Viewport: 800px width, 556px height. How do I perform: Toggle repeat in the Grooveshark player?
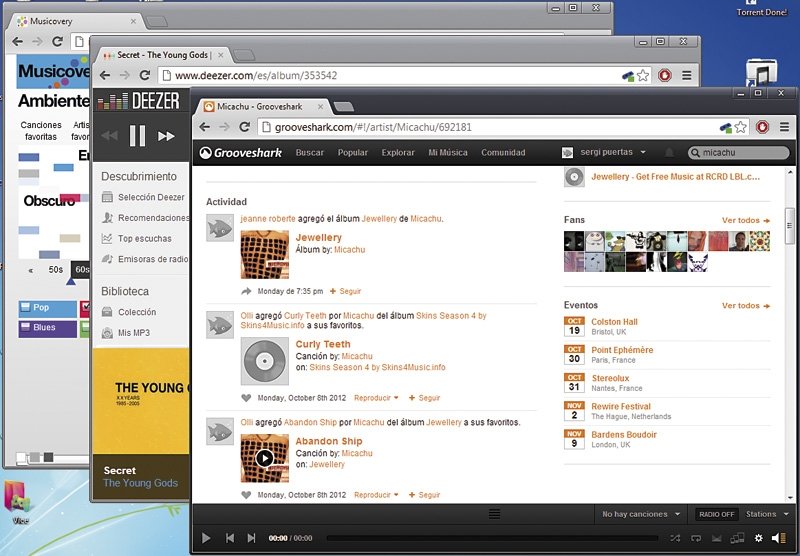tap(696, 538)
